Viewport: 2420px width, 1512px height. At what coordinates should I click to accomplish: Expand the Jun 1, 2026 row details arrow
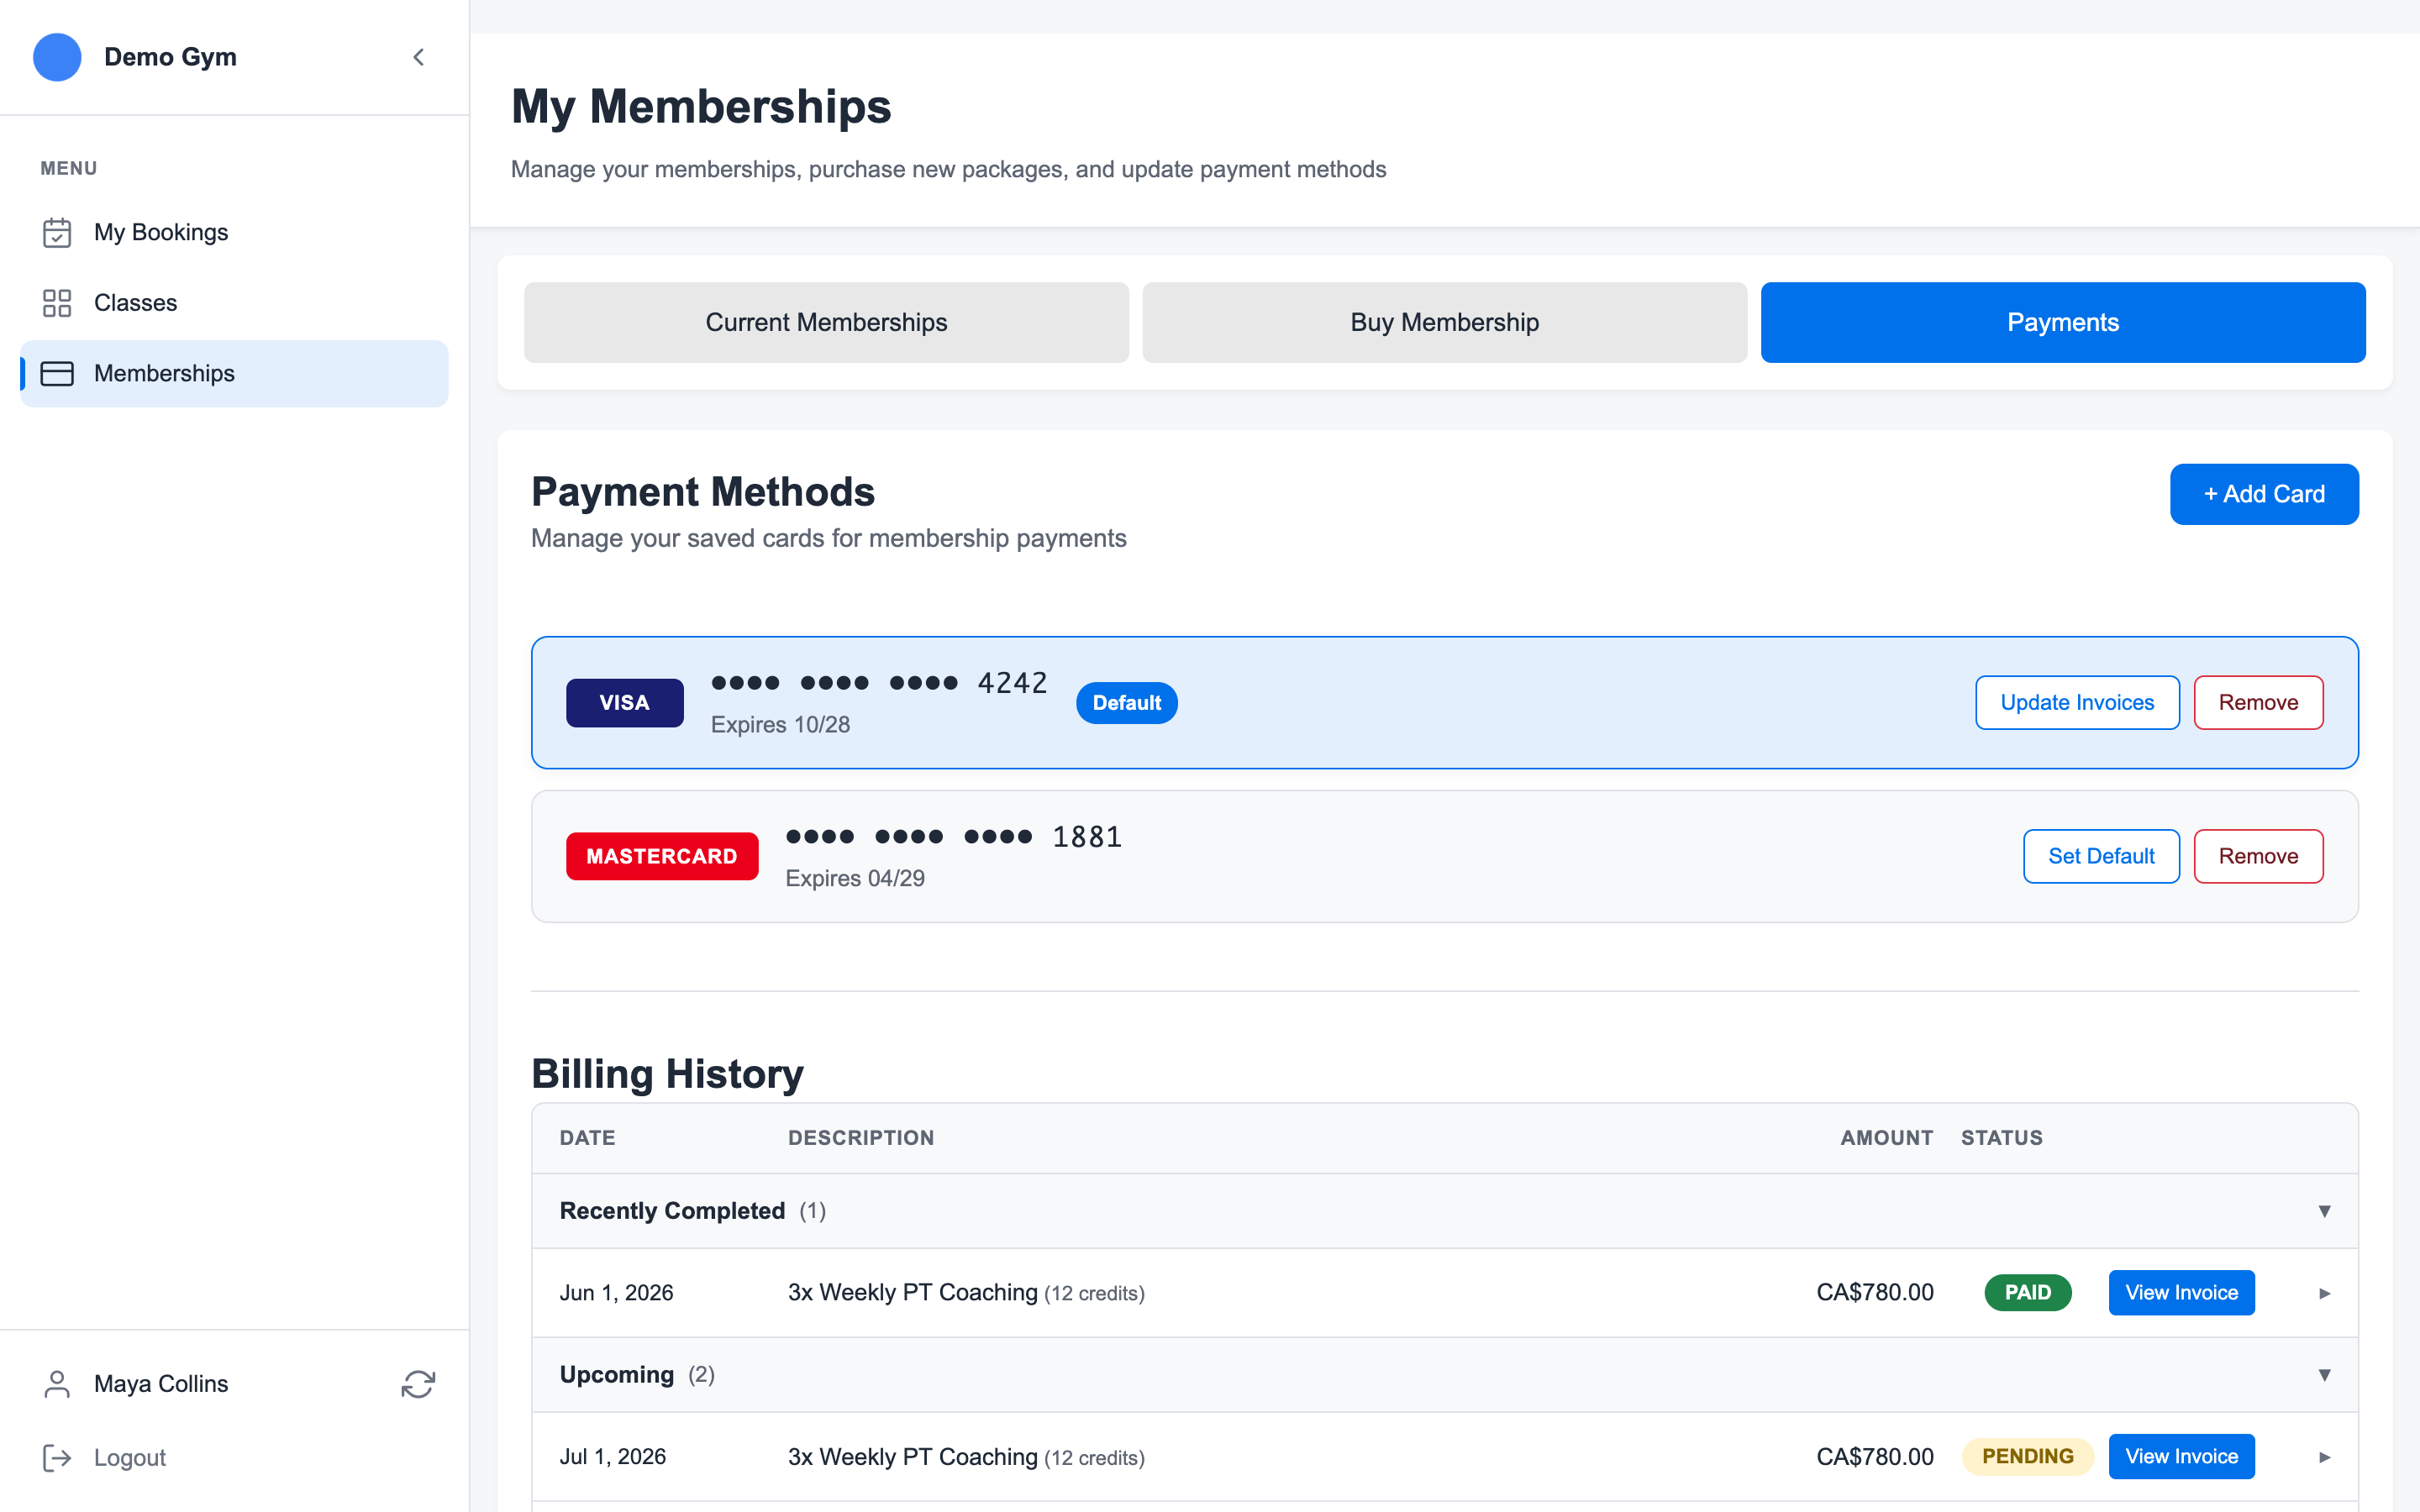[x=2324, y=1293]
